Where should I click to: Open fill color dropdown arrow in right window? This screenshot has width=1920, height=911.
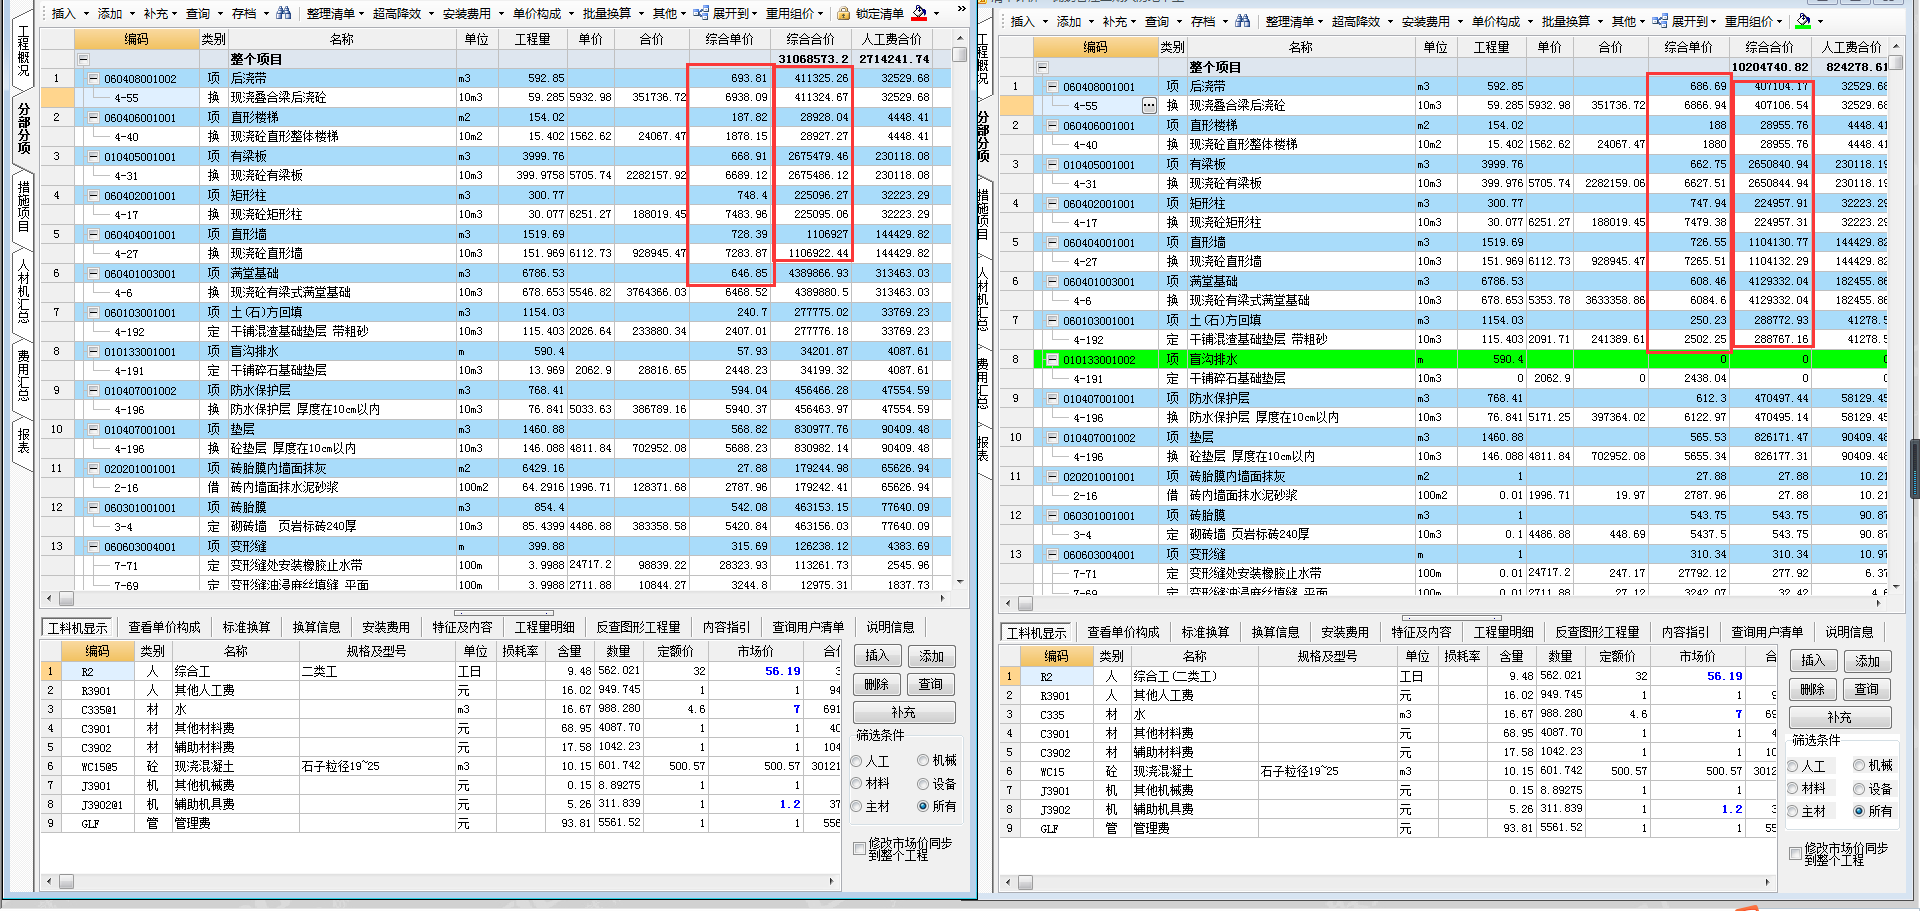point(1820,21)
